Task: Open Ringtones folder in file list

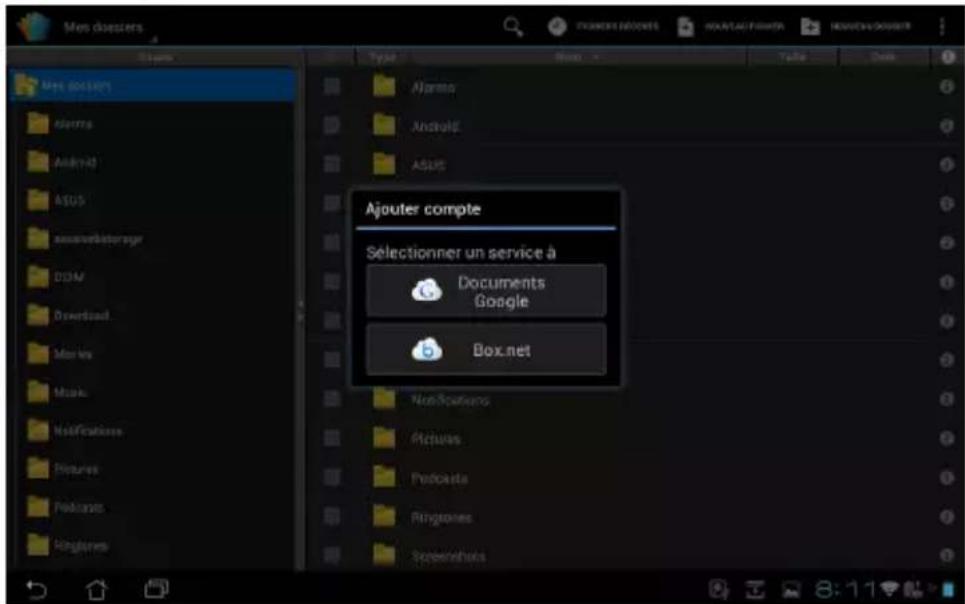Action: click(x=422, y=517)
